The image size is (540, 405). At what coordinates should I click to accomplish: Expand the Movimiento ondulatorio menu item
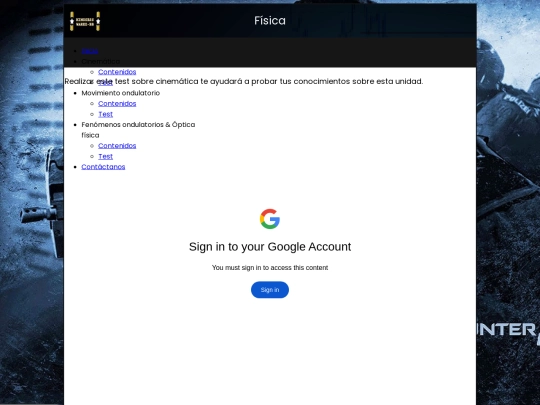pos(121,93)
